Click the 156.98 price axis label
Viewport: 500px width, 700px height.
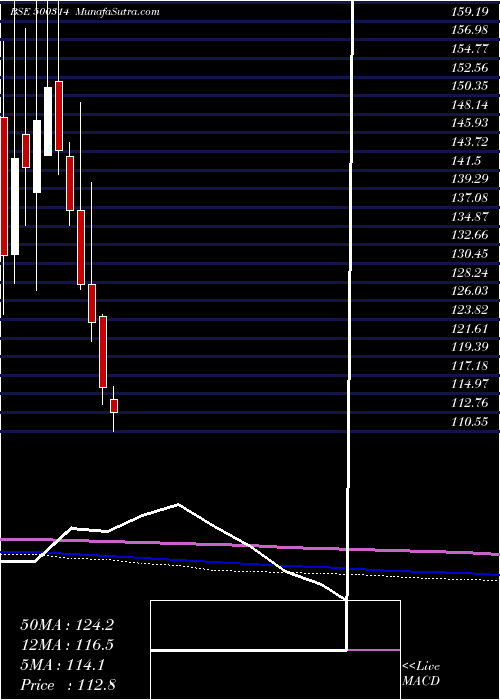point(471,30)
